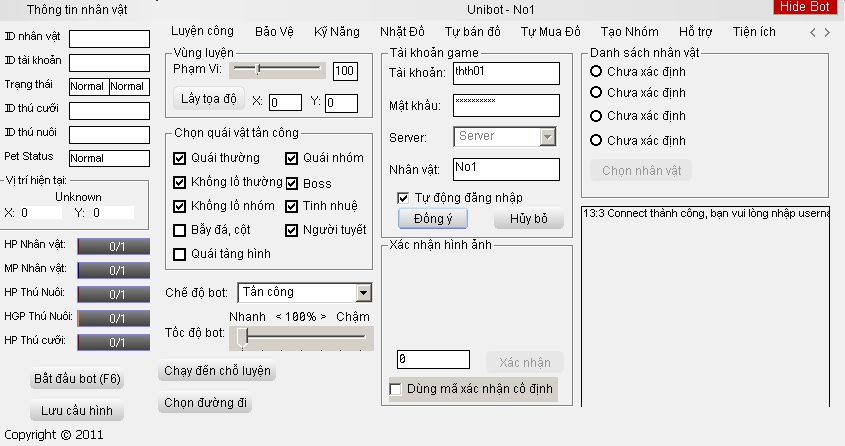Click the Tốc độ bot slider handle
Image resolution: width=845 pixels, height=446 pixels.
pyautogui.click(x=243, y=338)
